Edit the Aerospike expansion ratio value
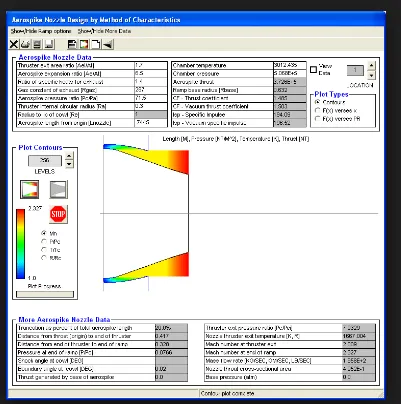401x404 pixels. pyautogui.click(x=151, y=74)
